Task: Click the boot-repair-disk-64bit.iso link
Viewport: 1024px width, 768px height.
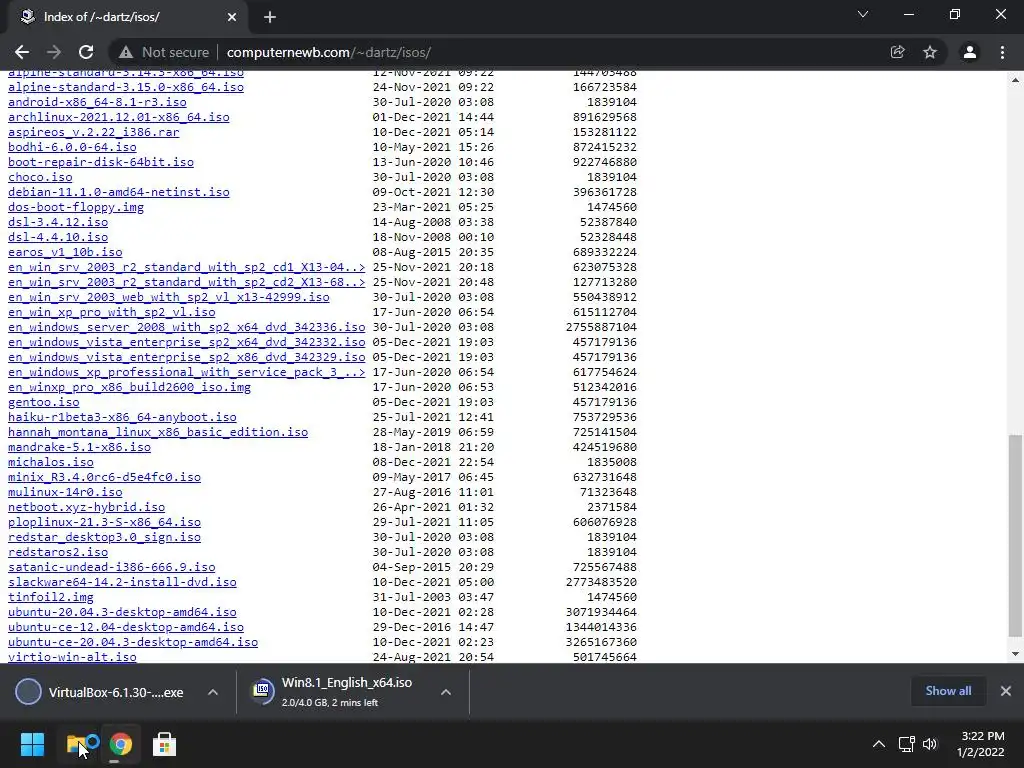Action: [x=101, y=162]
